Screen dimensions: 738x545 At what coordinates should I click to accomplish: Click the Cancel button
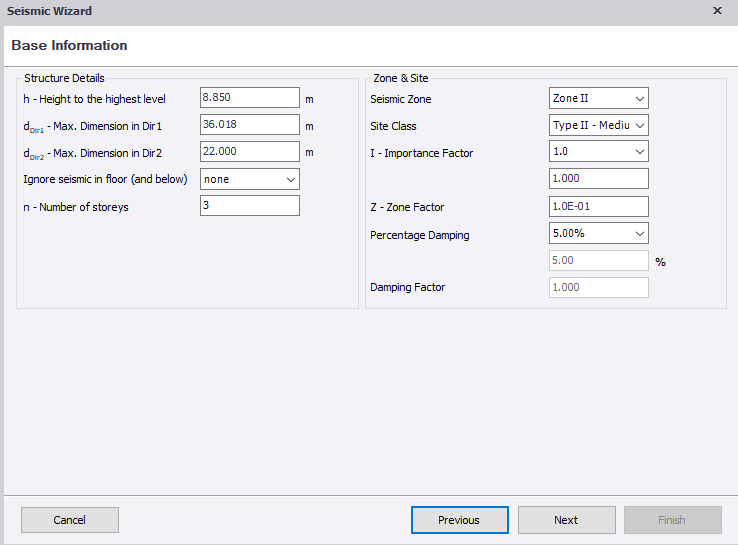pyautogui.click(x=70, y=520)
